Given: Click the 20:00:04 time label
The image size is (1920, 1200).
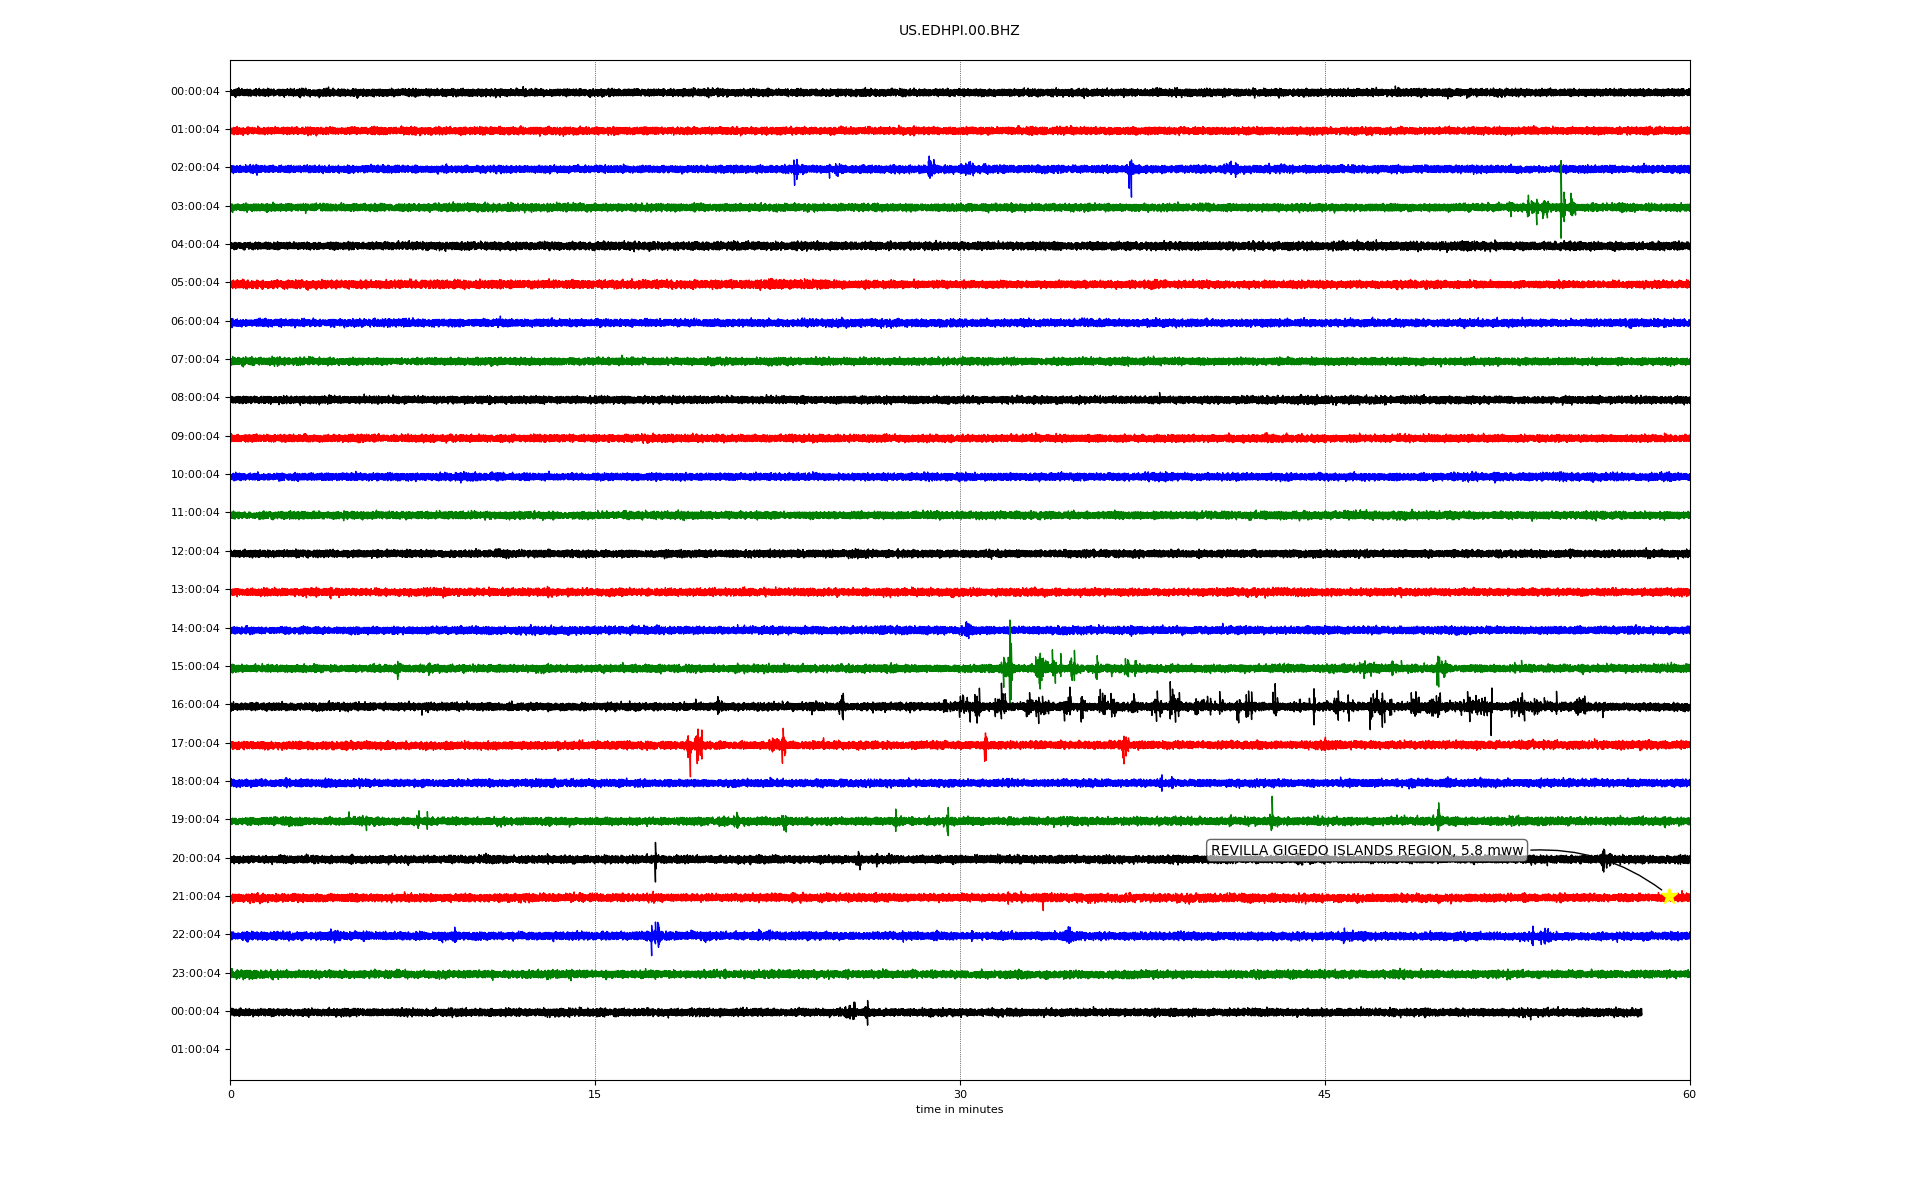Looking at the screenshot, I should (195, 859).
